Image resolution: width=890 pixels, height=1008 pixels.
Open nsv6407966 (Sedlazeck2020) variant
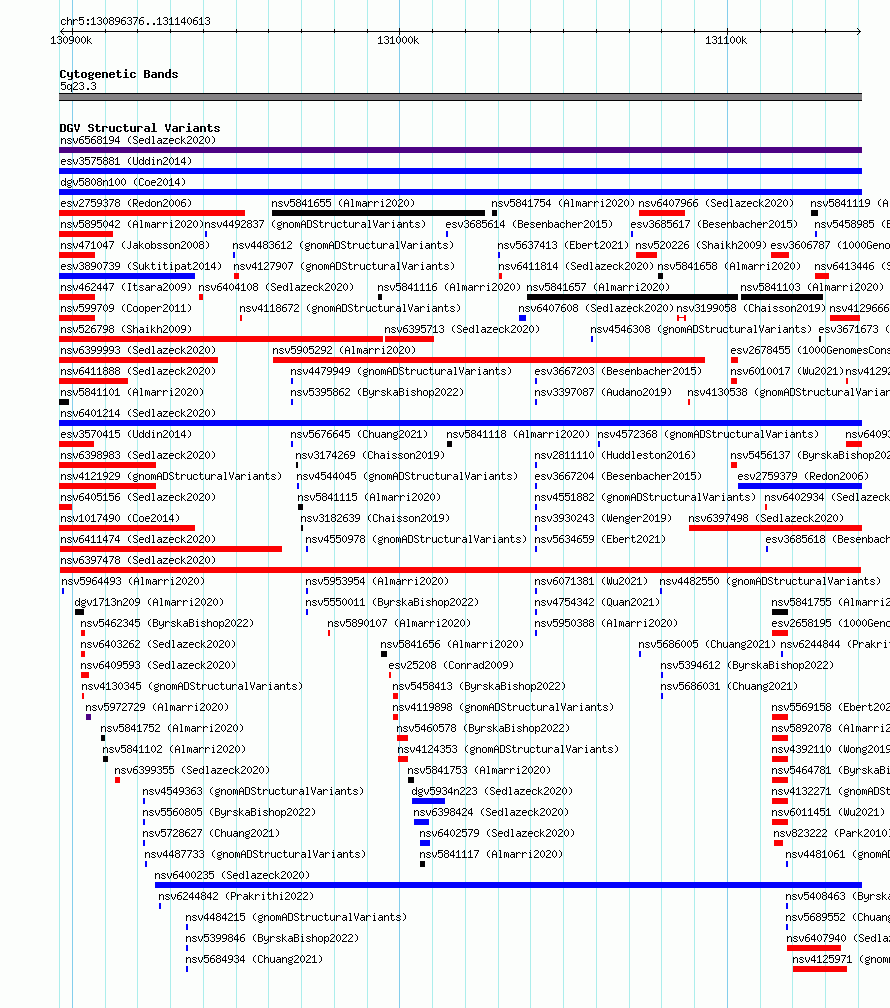(x=716, y=203)
